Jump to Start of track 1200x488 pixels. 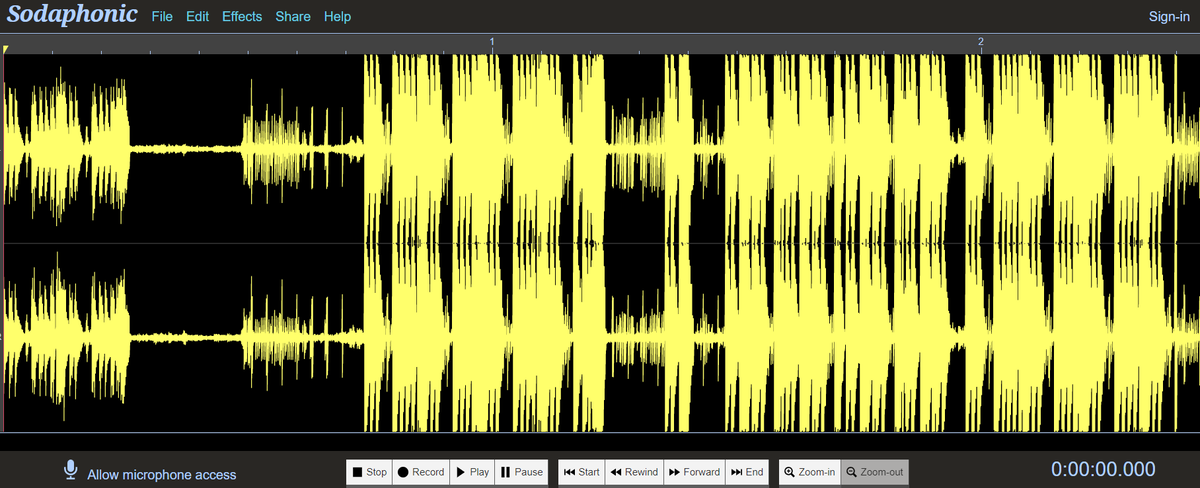pos(581,472)
